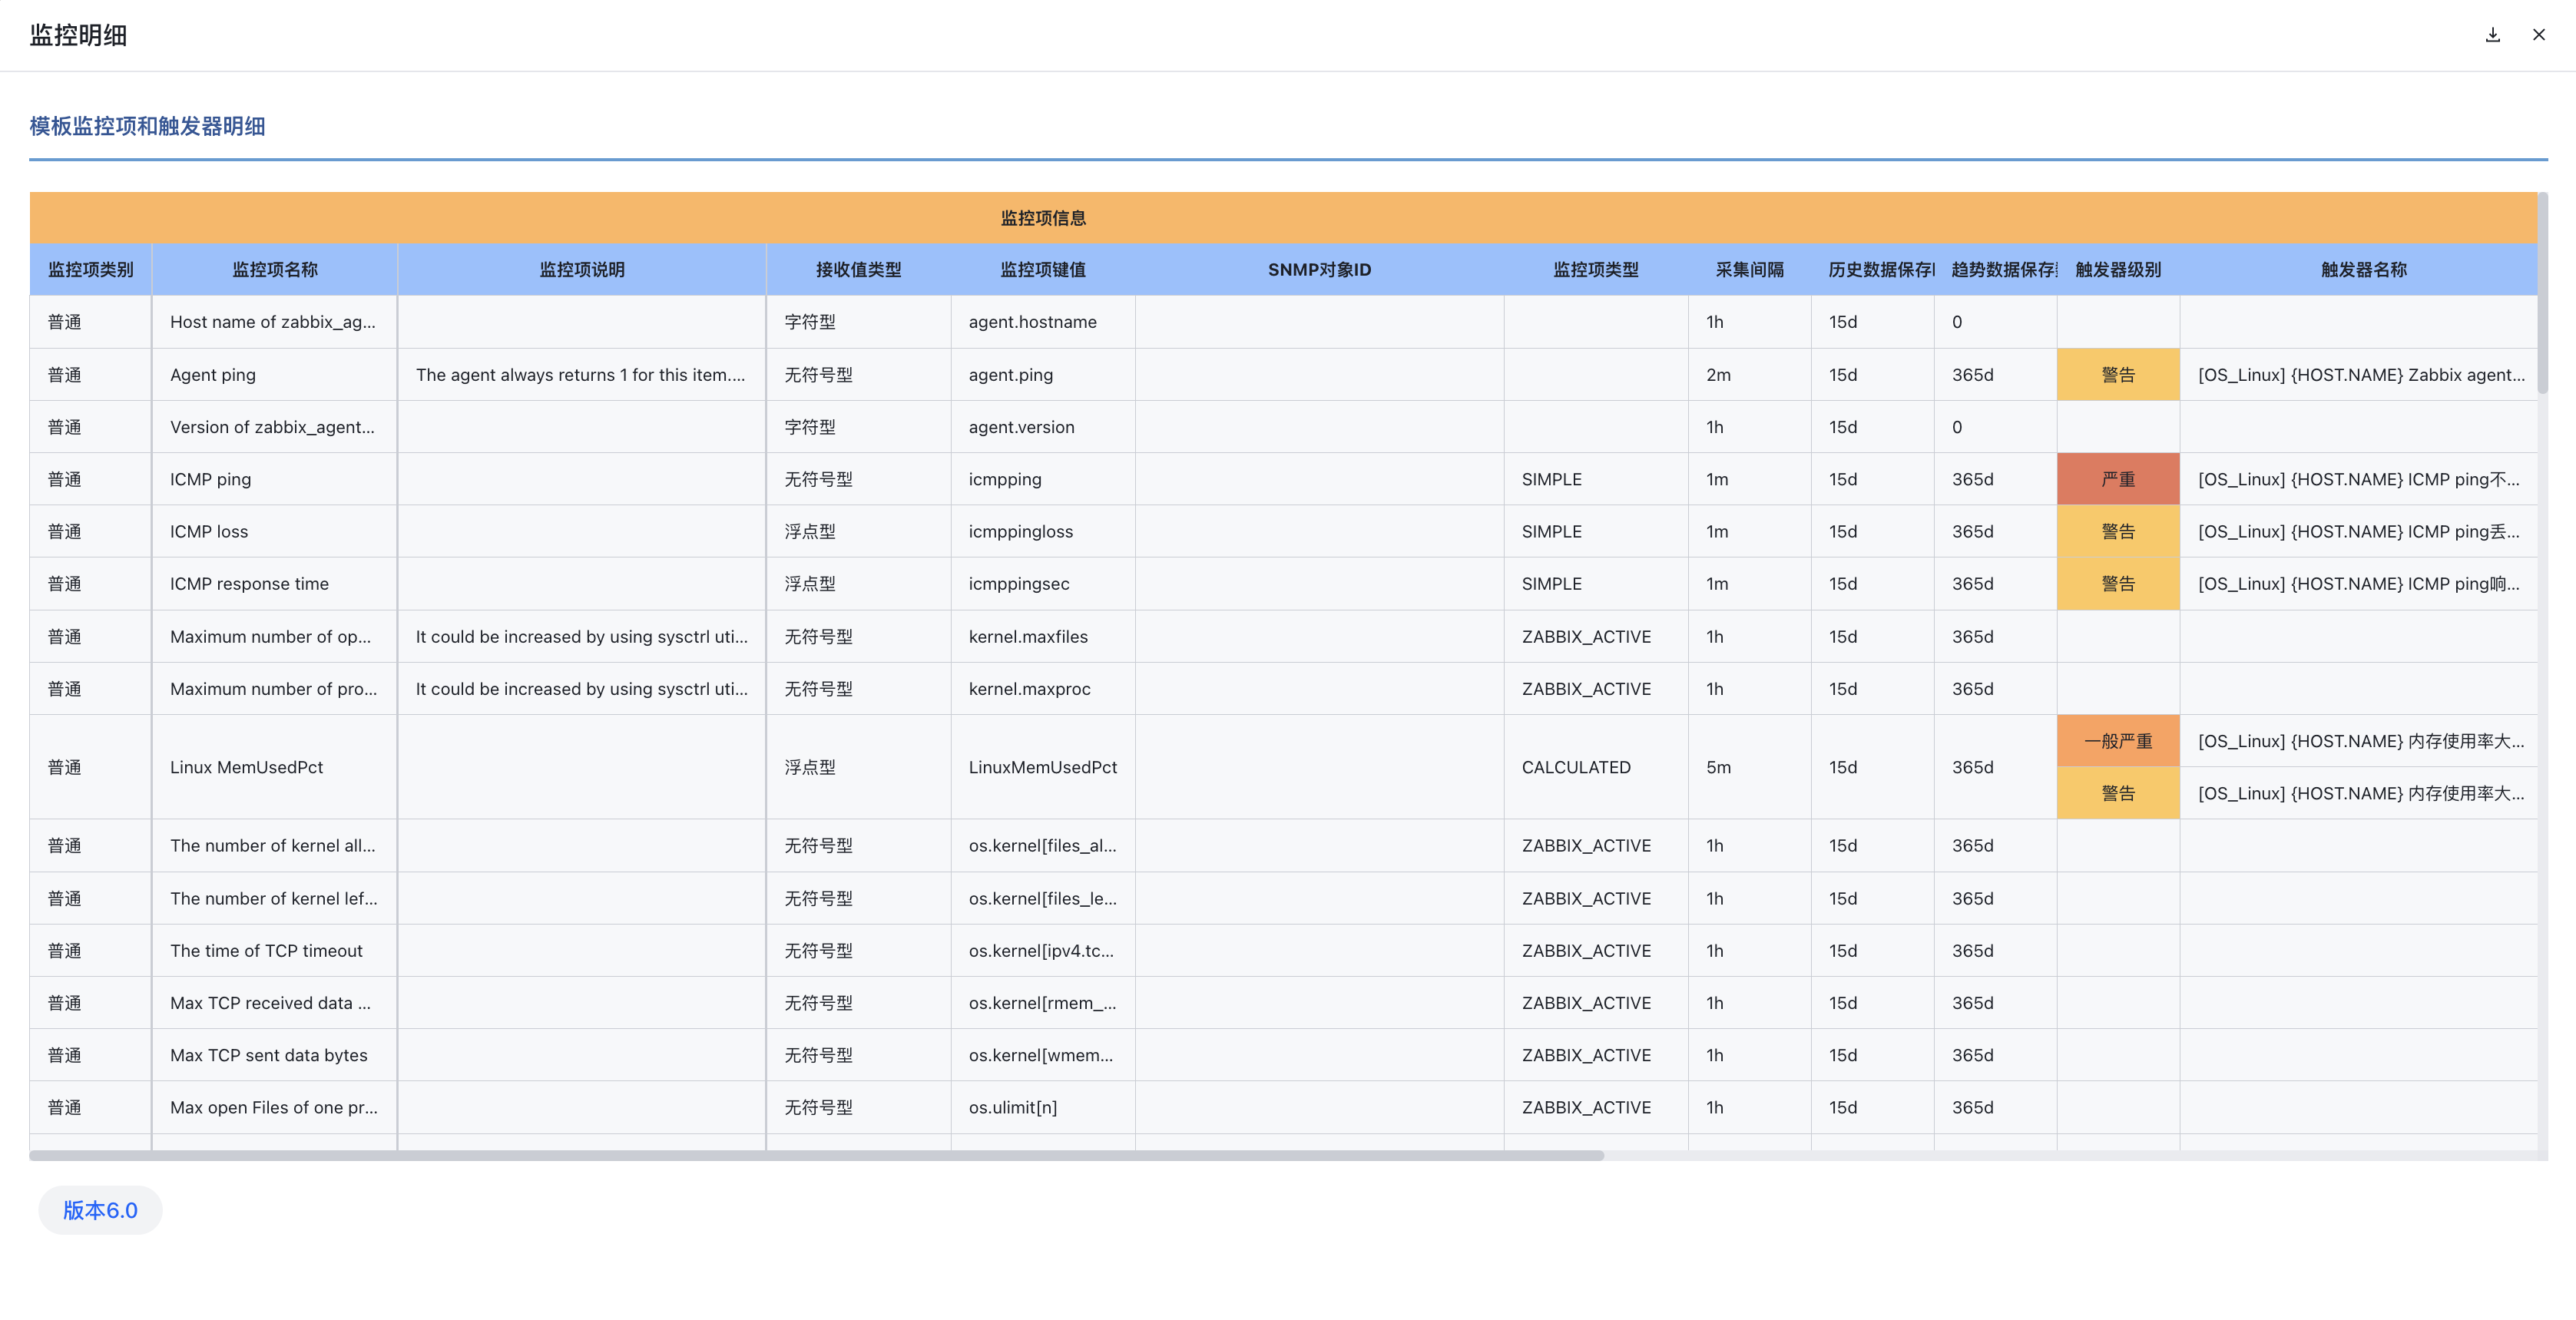The image size is (2576, 1320).
Task: Click the vertical scrollbar at table right
Action: [2542, 293]
